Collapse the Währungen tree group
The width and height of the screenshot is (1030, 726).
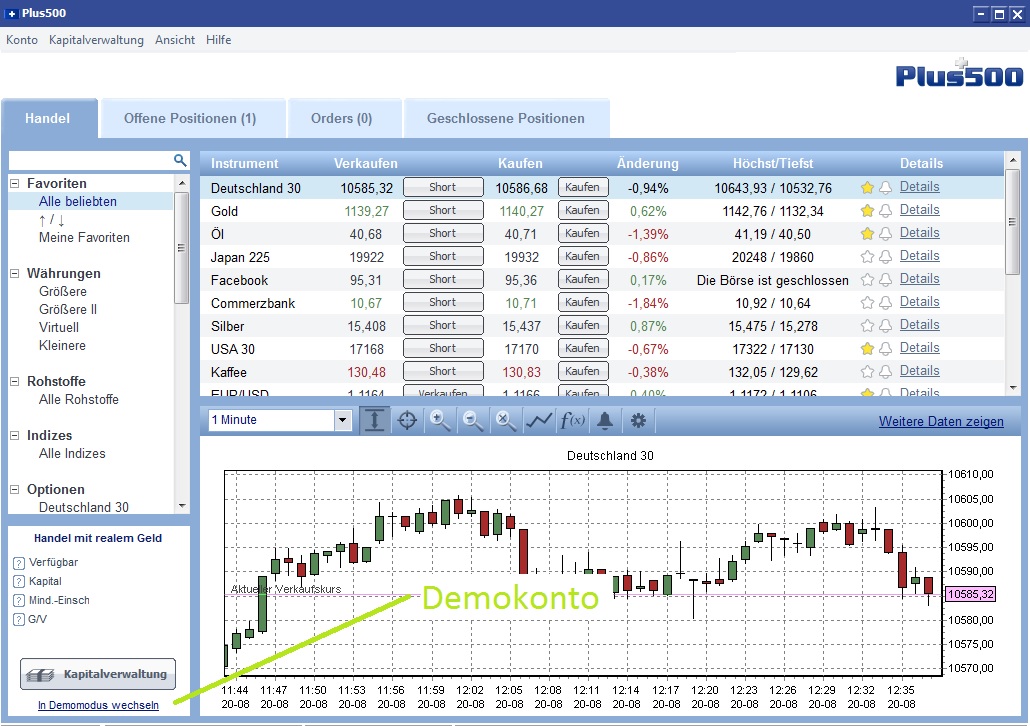14,274
